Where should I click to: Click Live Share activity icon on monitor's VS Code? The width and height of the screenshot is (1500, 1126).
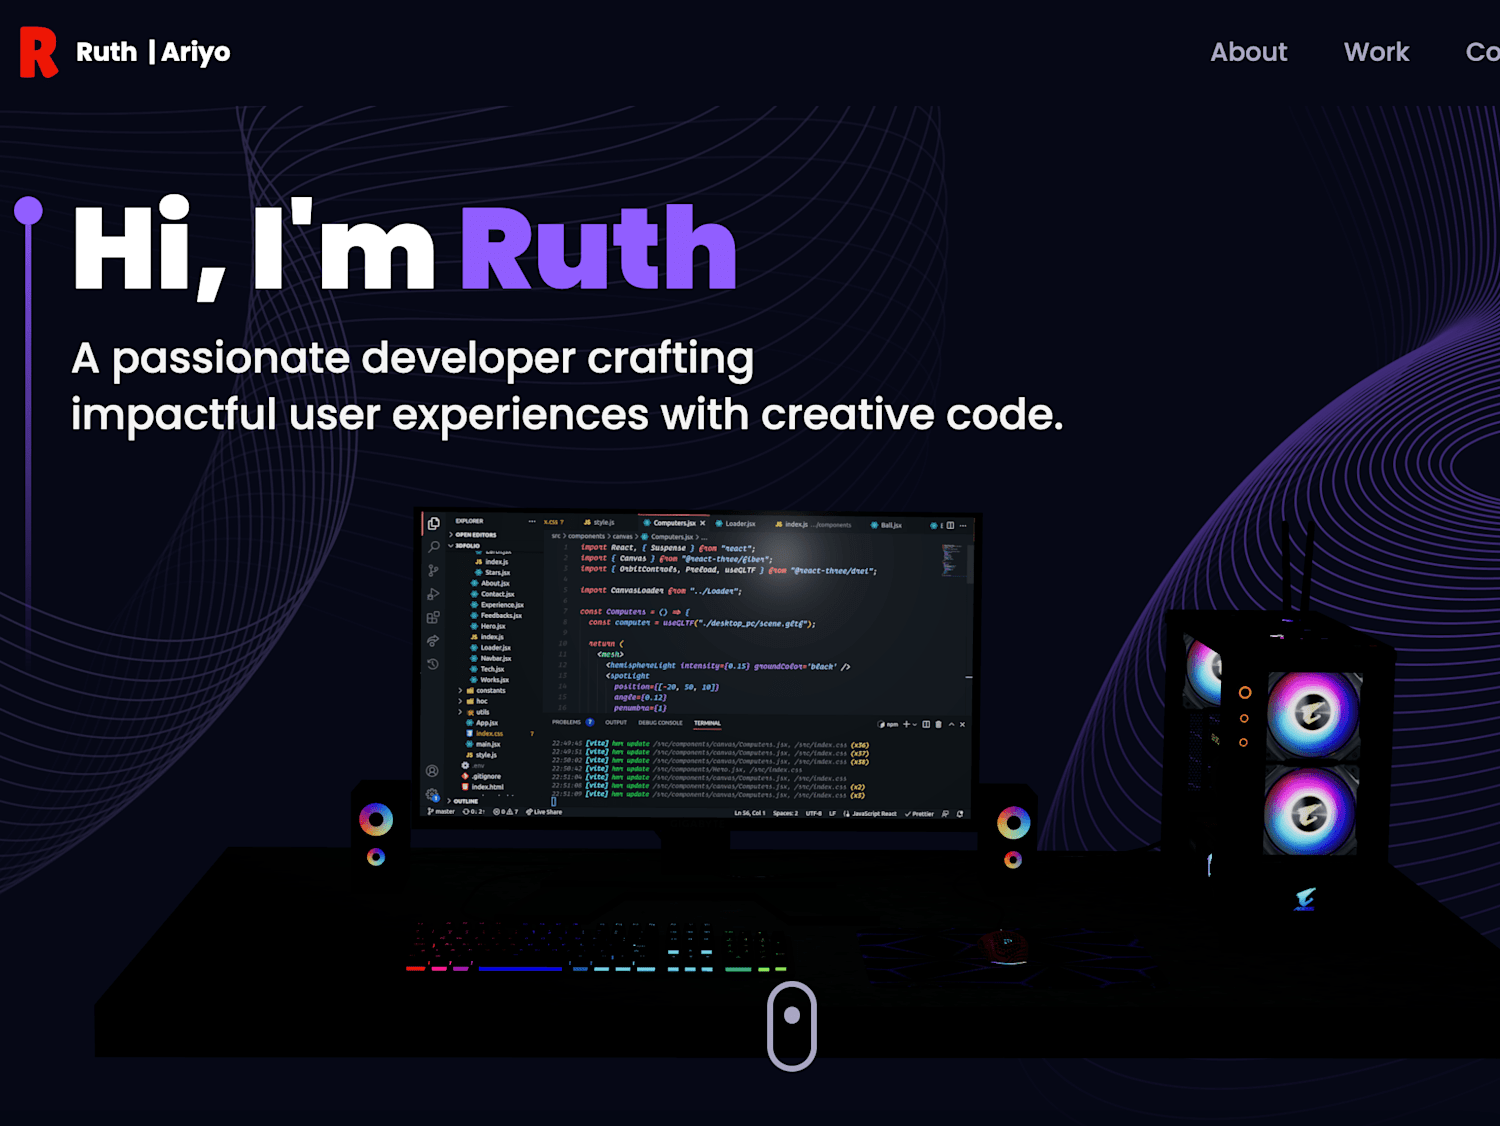[433, 640]
